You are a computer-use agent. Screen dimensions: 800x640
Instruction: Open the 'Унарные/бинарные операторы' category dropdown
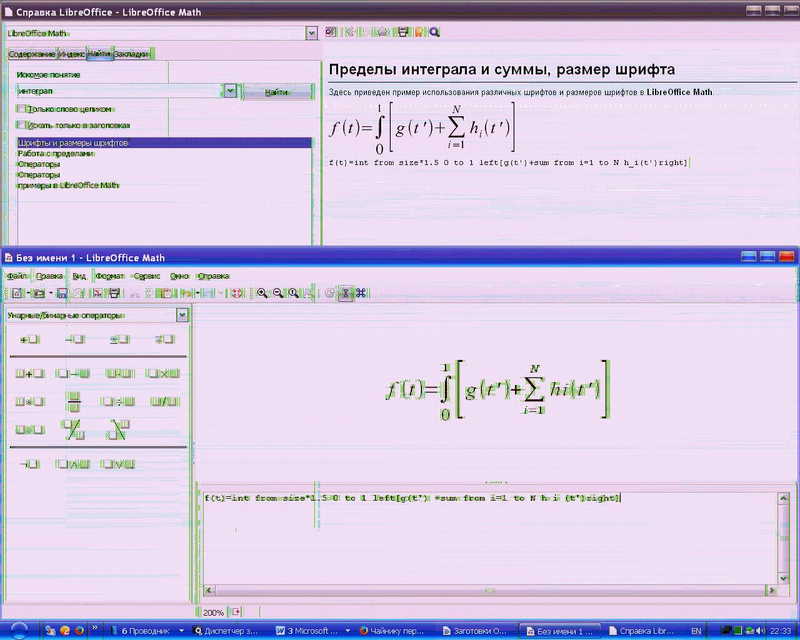coord(181,315)
